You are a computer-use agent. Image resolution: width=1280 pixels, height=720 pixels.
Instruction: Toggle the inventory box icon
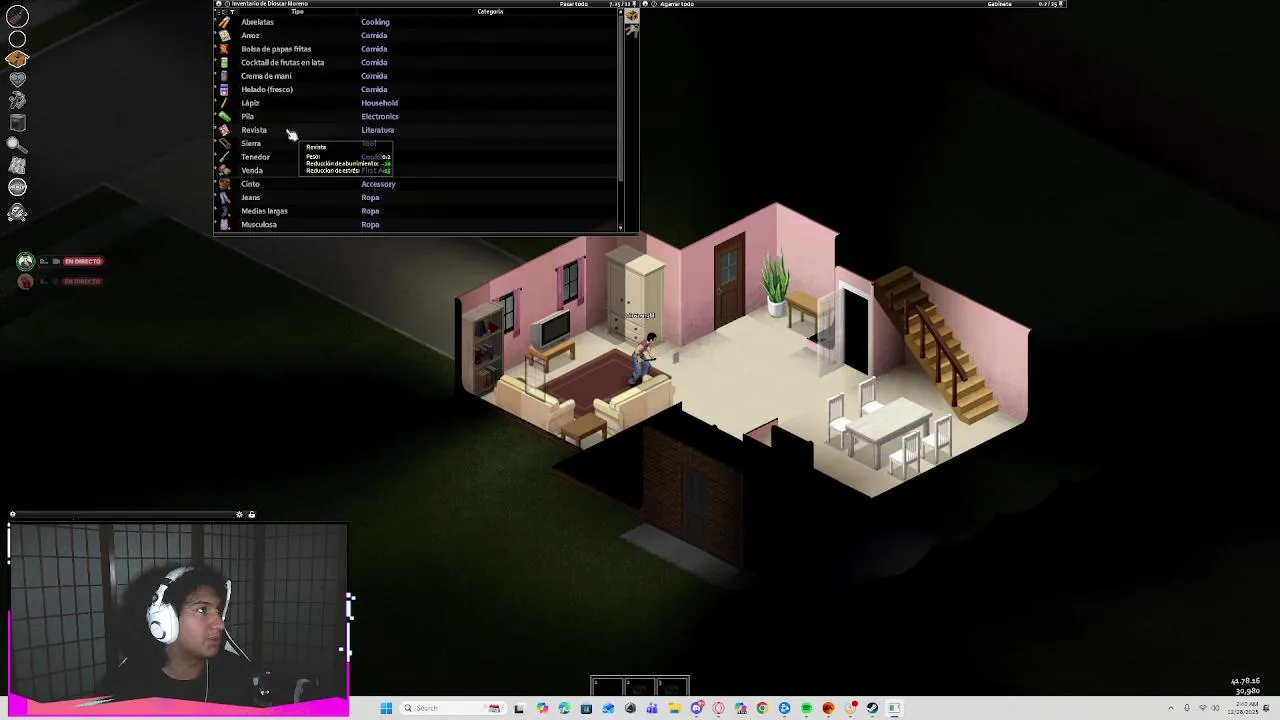pyautogui.click(x=17, y=59)
